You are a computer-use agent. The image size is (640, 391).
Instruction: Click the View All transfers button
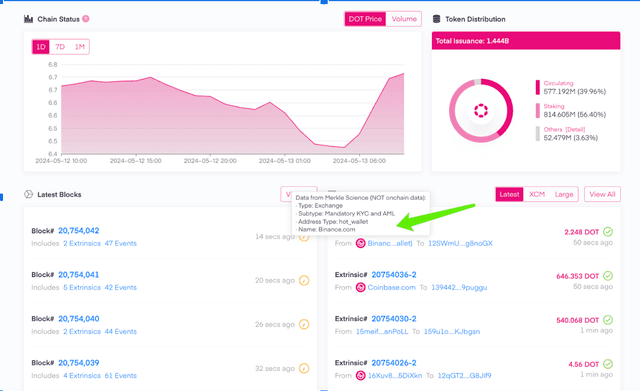pos(602,194)
